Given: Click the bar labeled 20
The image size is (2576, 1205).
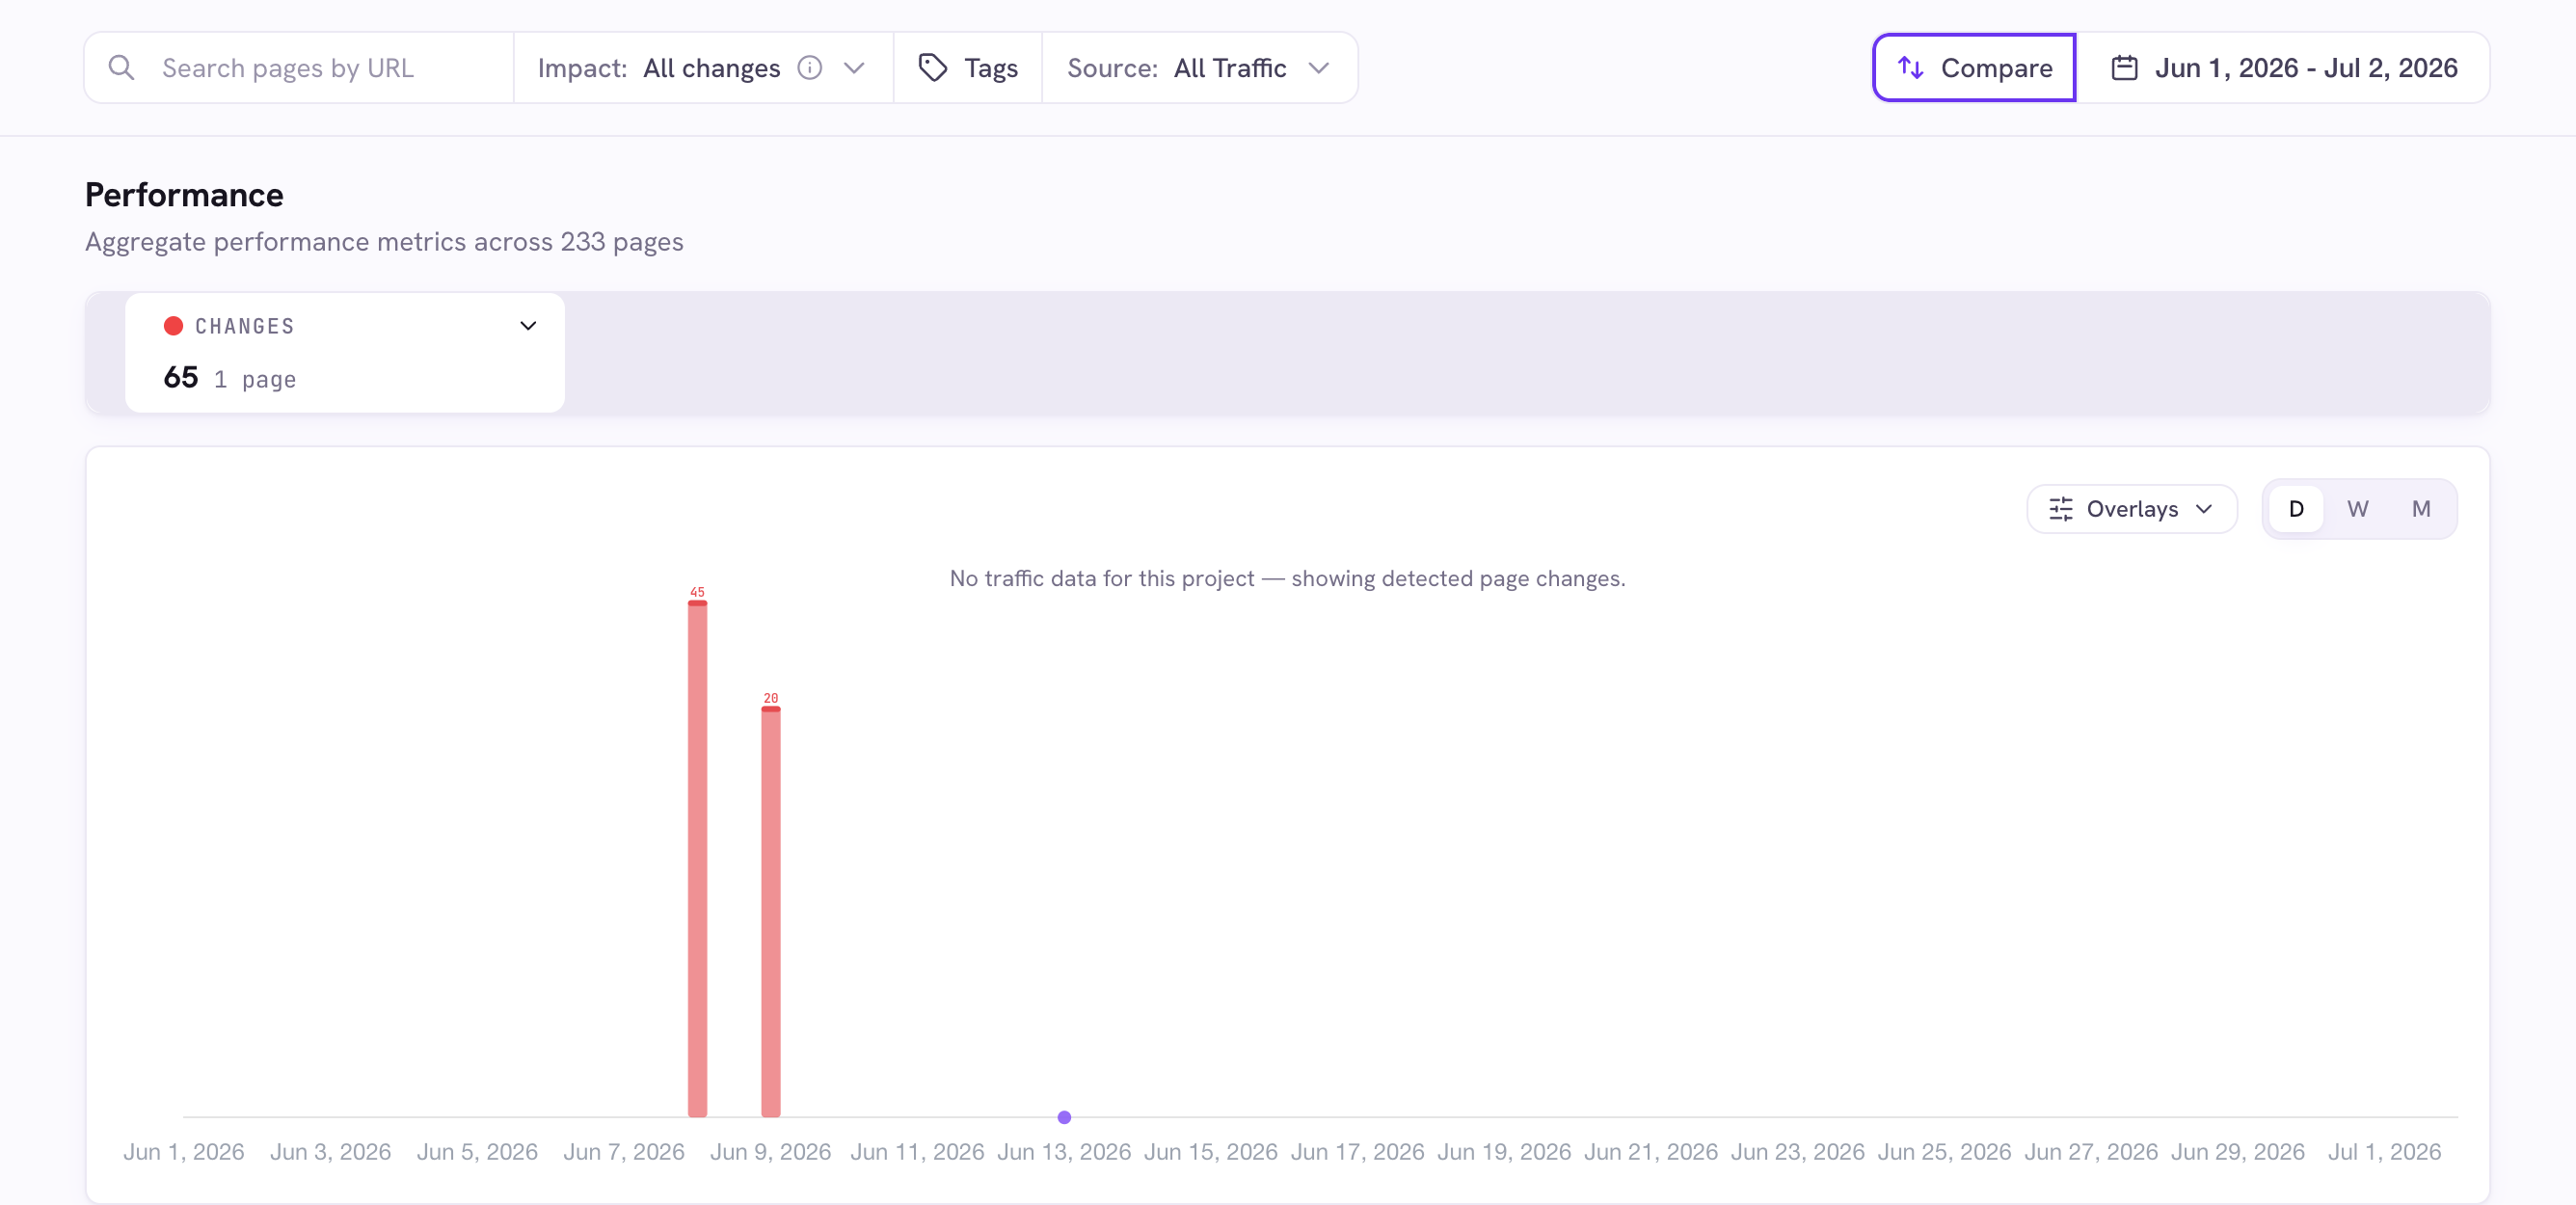Looking at the screenshot, I should (770, 911).
